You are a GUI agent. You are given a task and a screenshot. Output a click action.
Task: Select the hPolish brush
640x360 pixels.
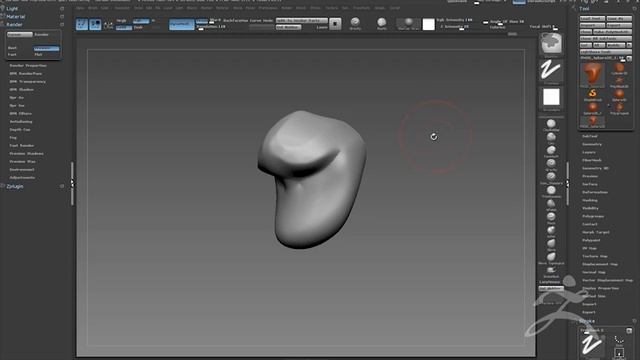tap(551, 204)
